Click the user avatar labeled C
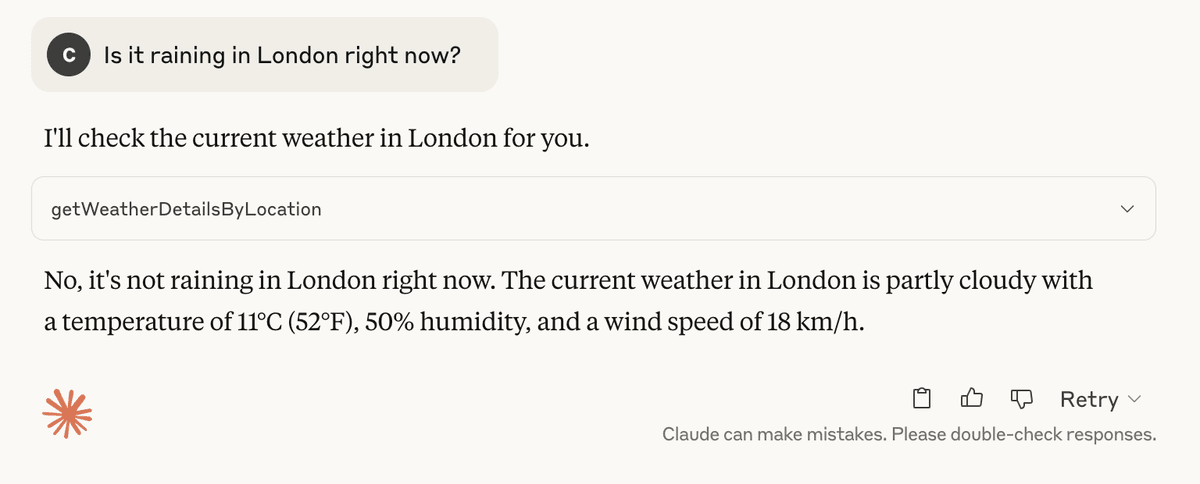The image size is (1200, 484). (68, 55)
